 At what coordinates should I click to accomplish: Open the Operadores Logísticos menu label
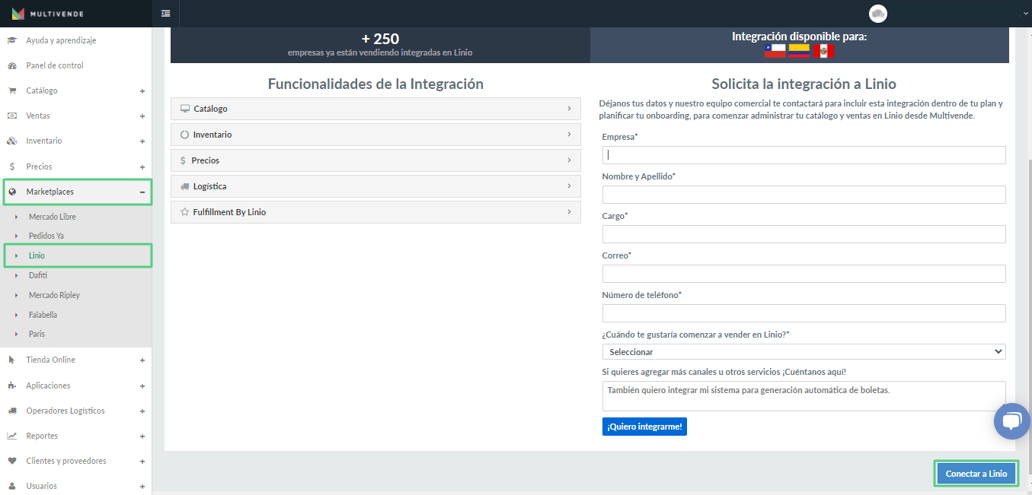click(x=65, y=411)
